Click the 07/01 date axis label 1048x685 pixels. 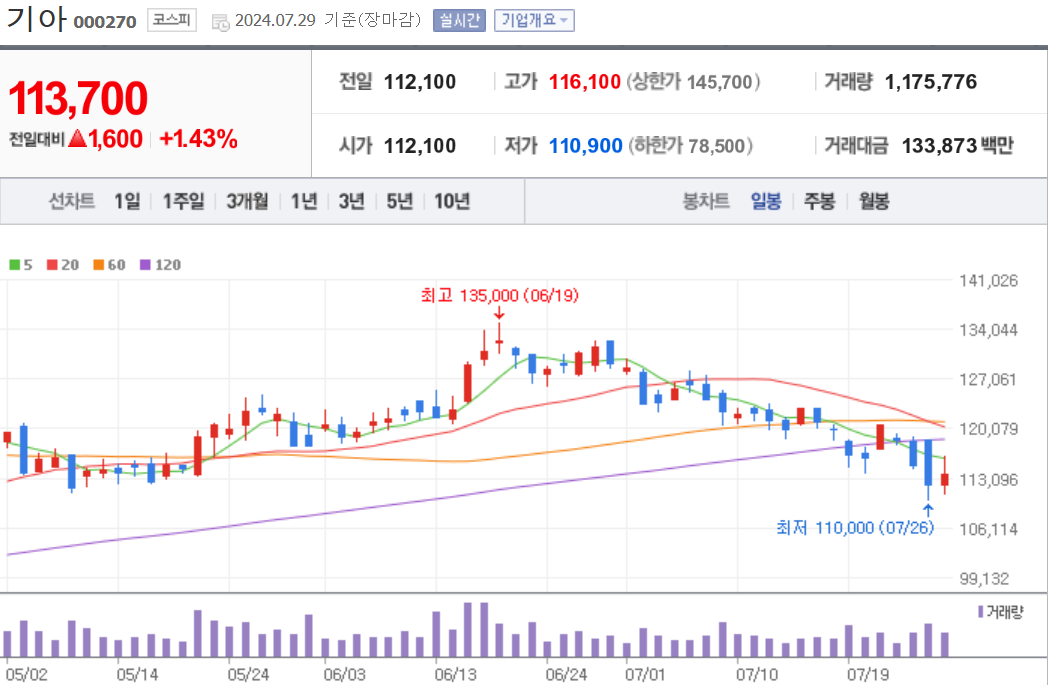pos(645,674)
